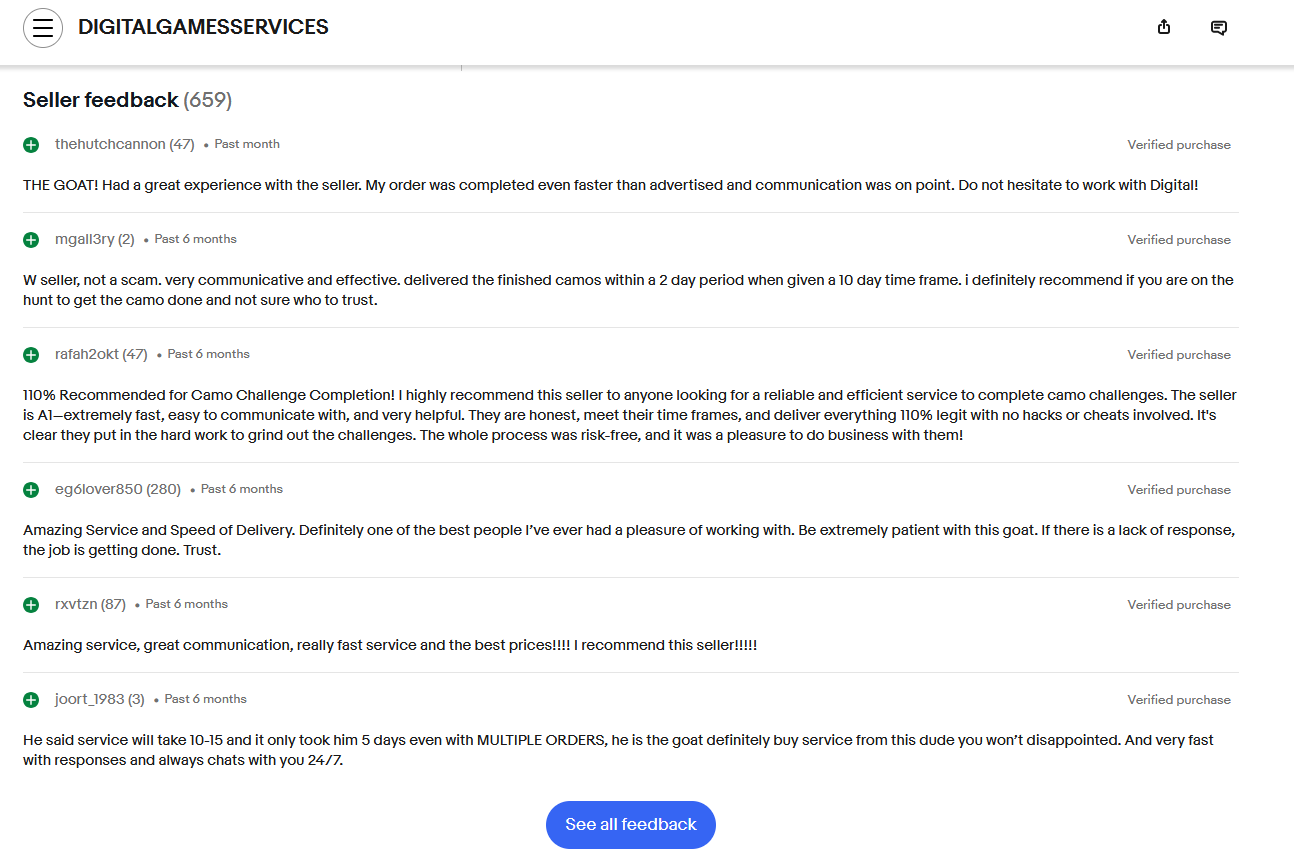The image size is (1294, 865).
Task: Open mgall3ry's user profile
Action: (84, 239)
